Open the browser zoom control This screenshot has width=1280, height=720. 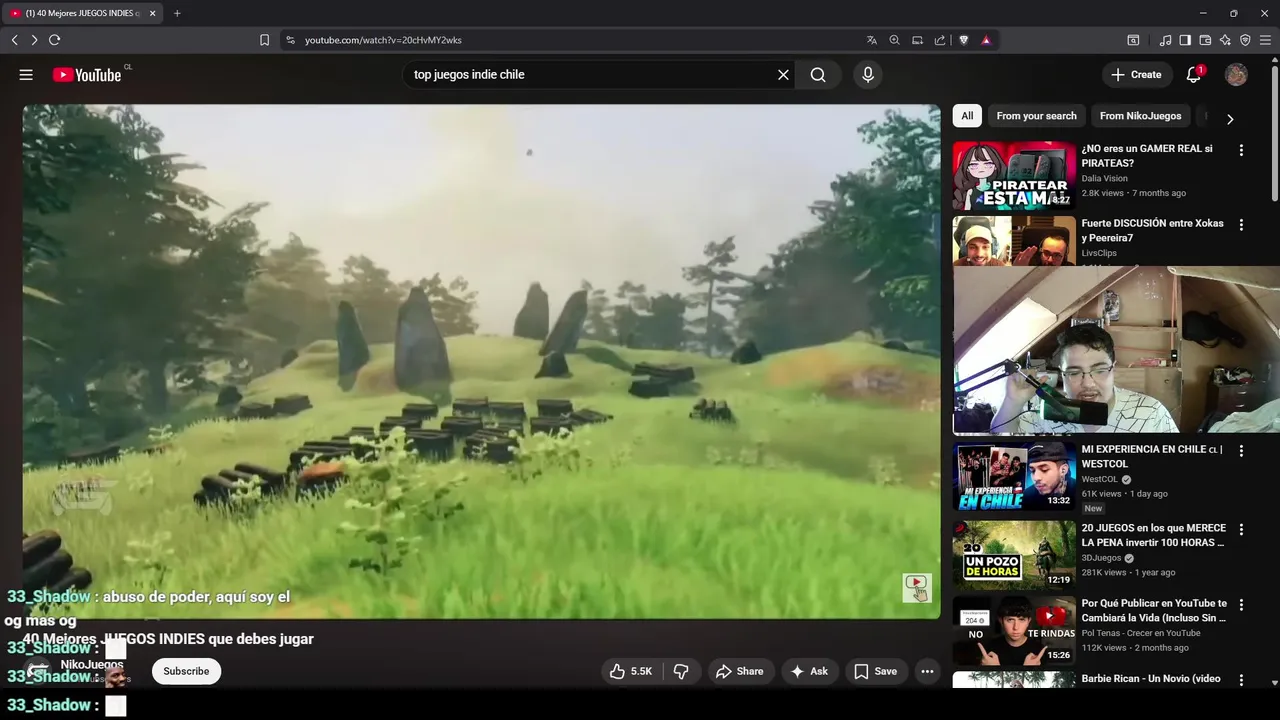pos(895,40)
